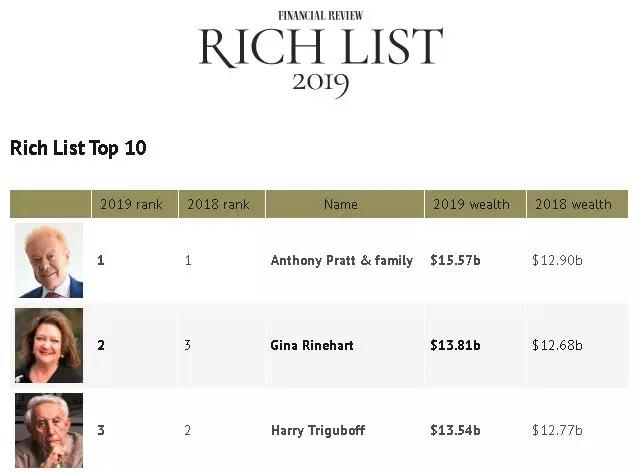Open Anthony Pratt's portrait photo
Screen dimensions: 636x472
tap(49, 261)
